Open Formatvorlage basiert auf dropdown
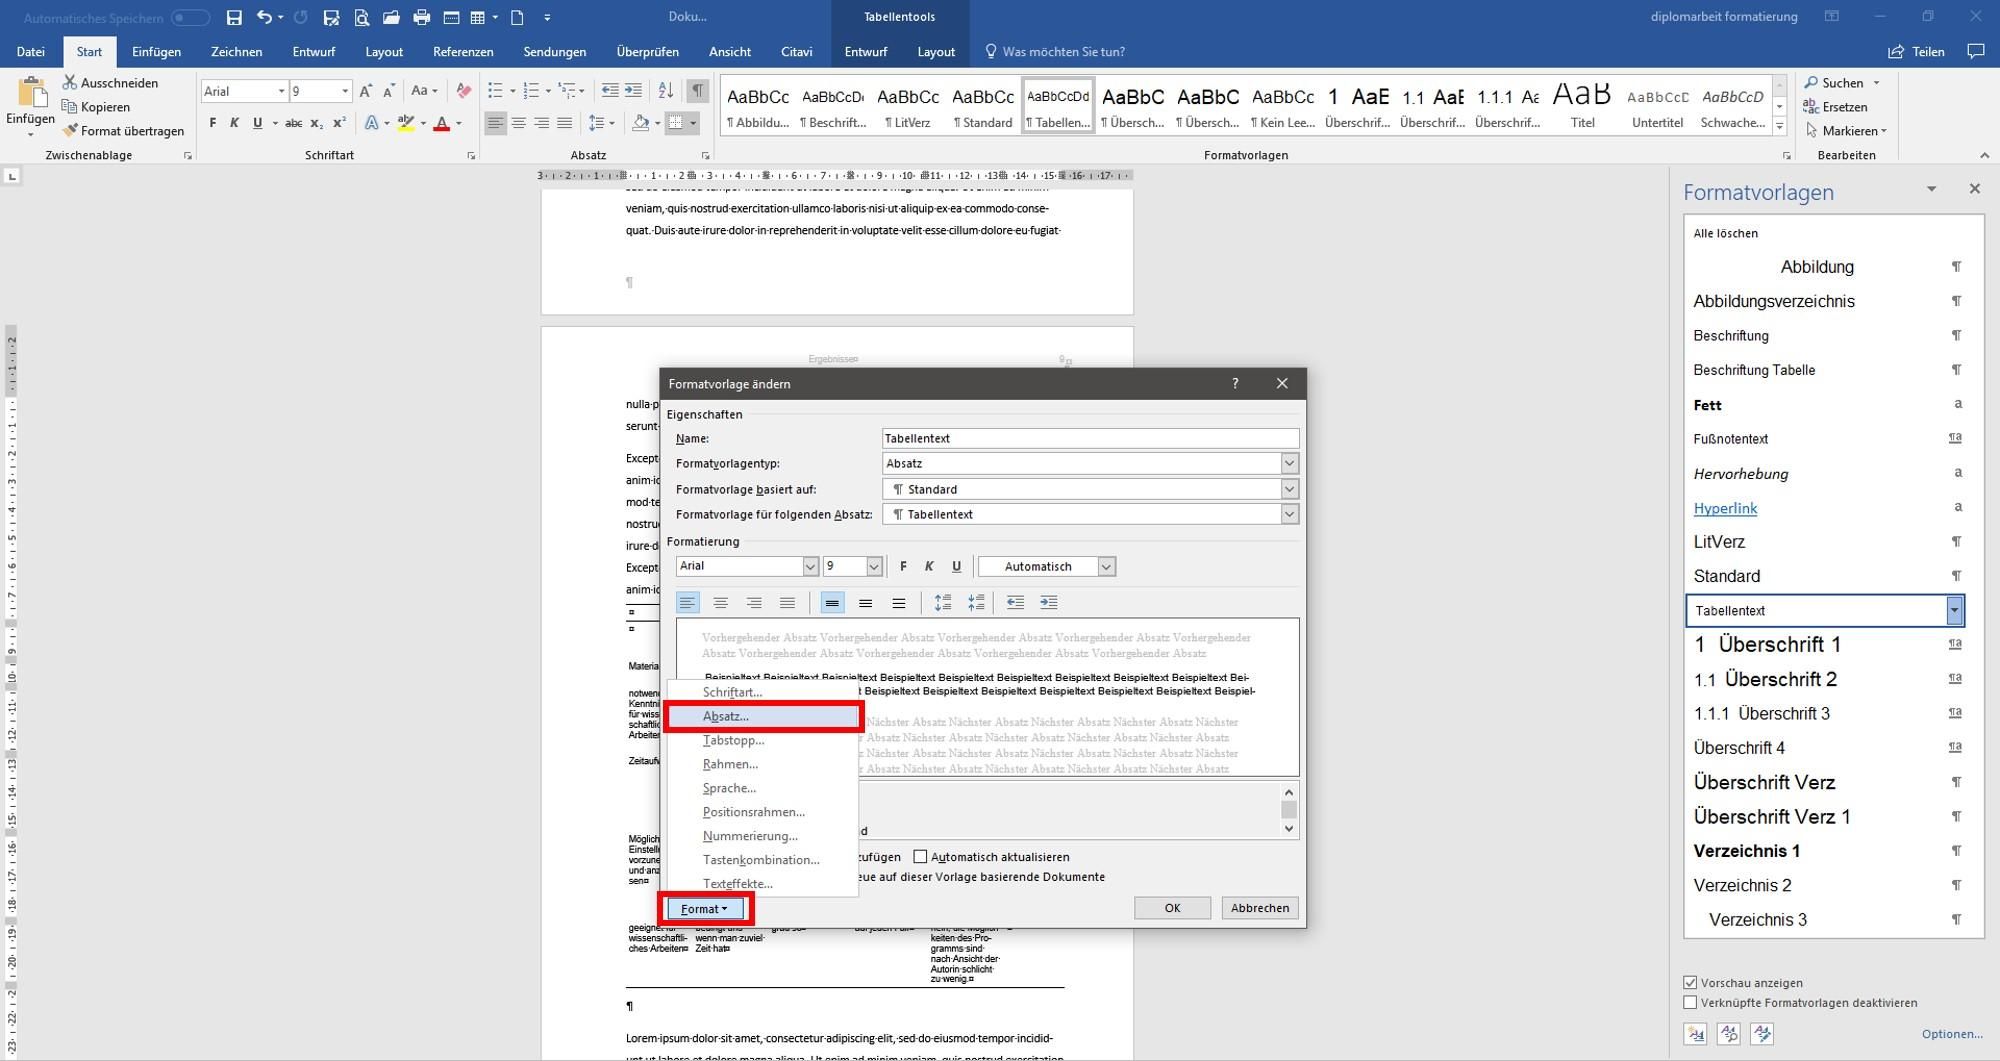The width and height of the screenshot is (2000, 1061). coord(1289,489)
